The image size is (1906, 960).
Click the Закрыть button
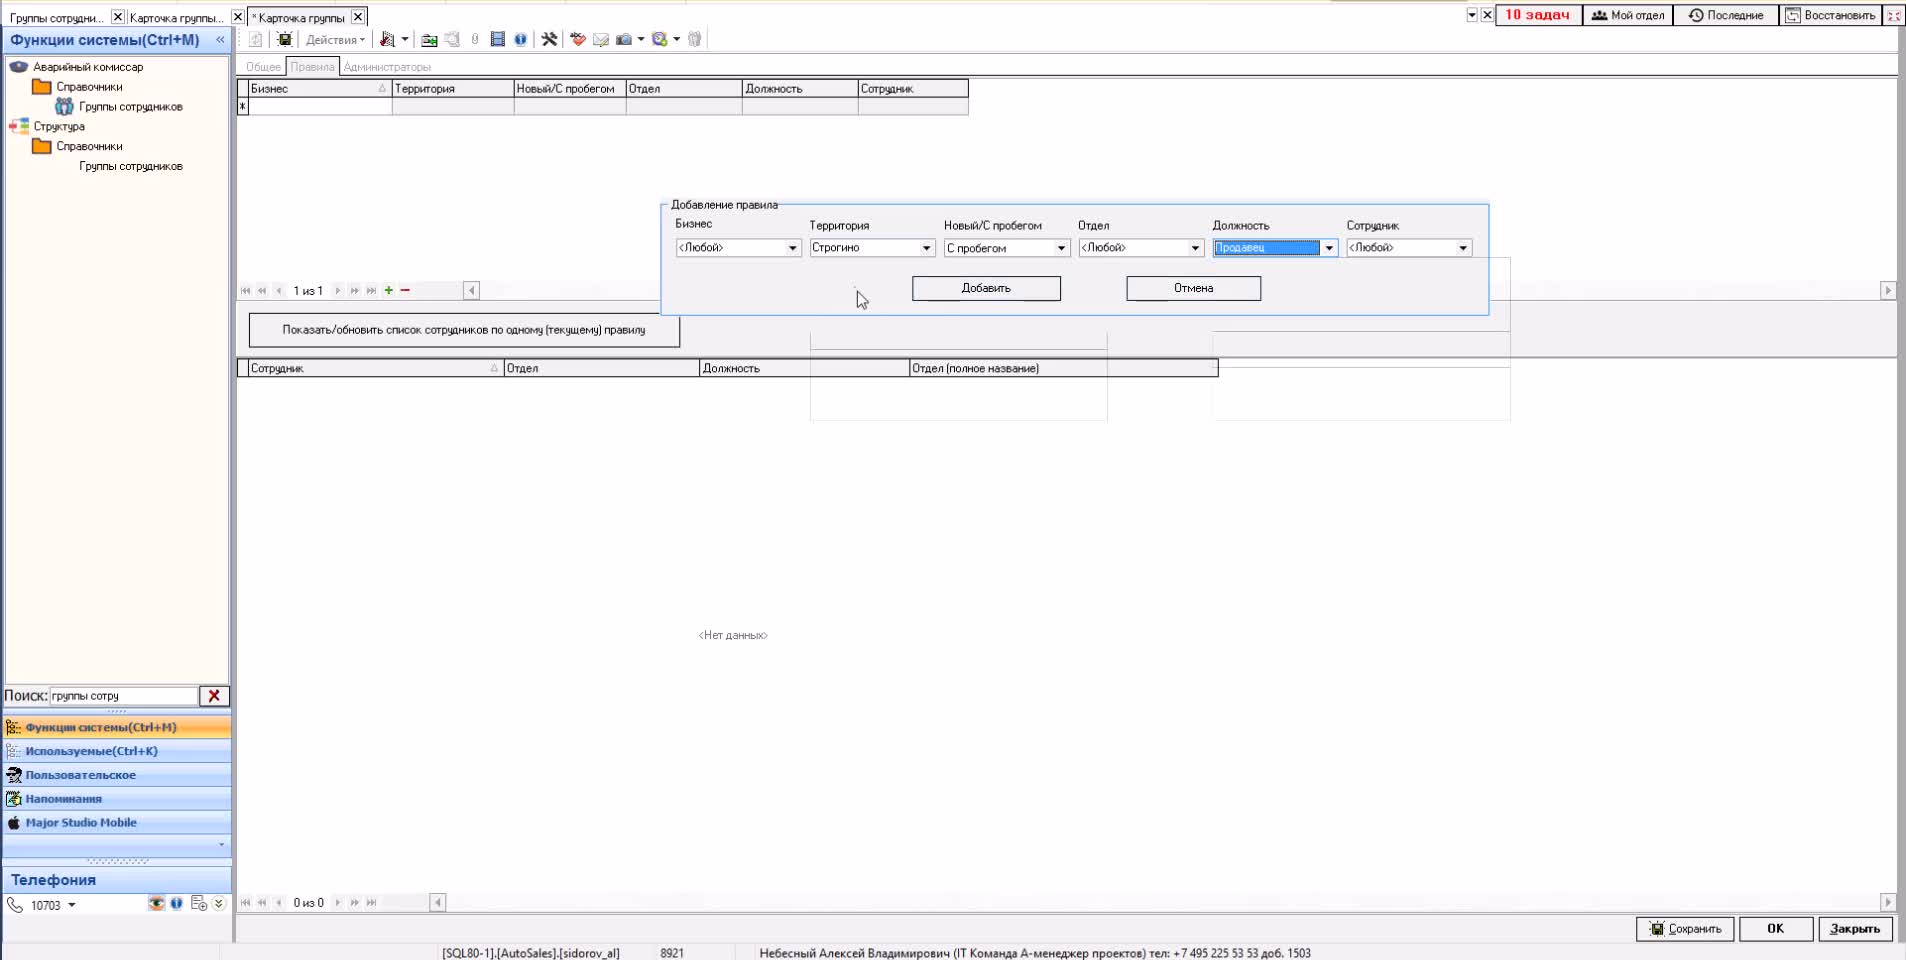(1855, 929)
